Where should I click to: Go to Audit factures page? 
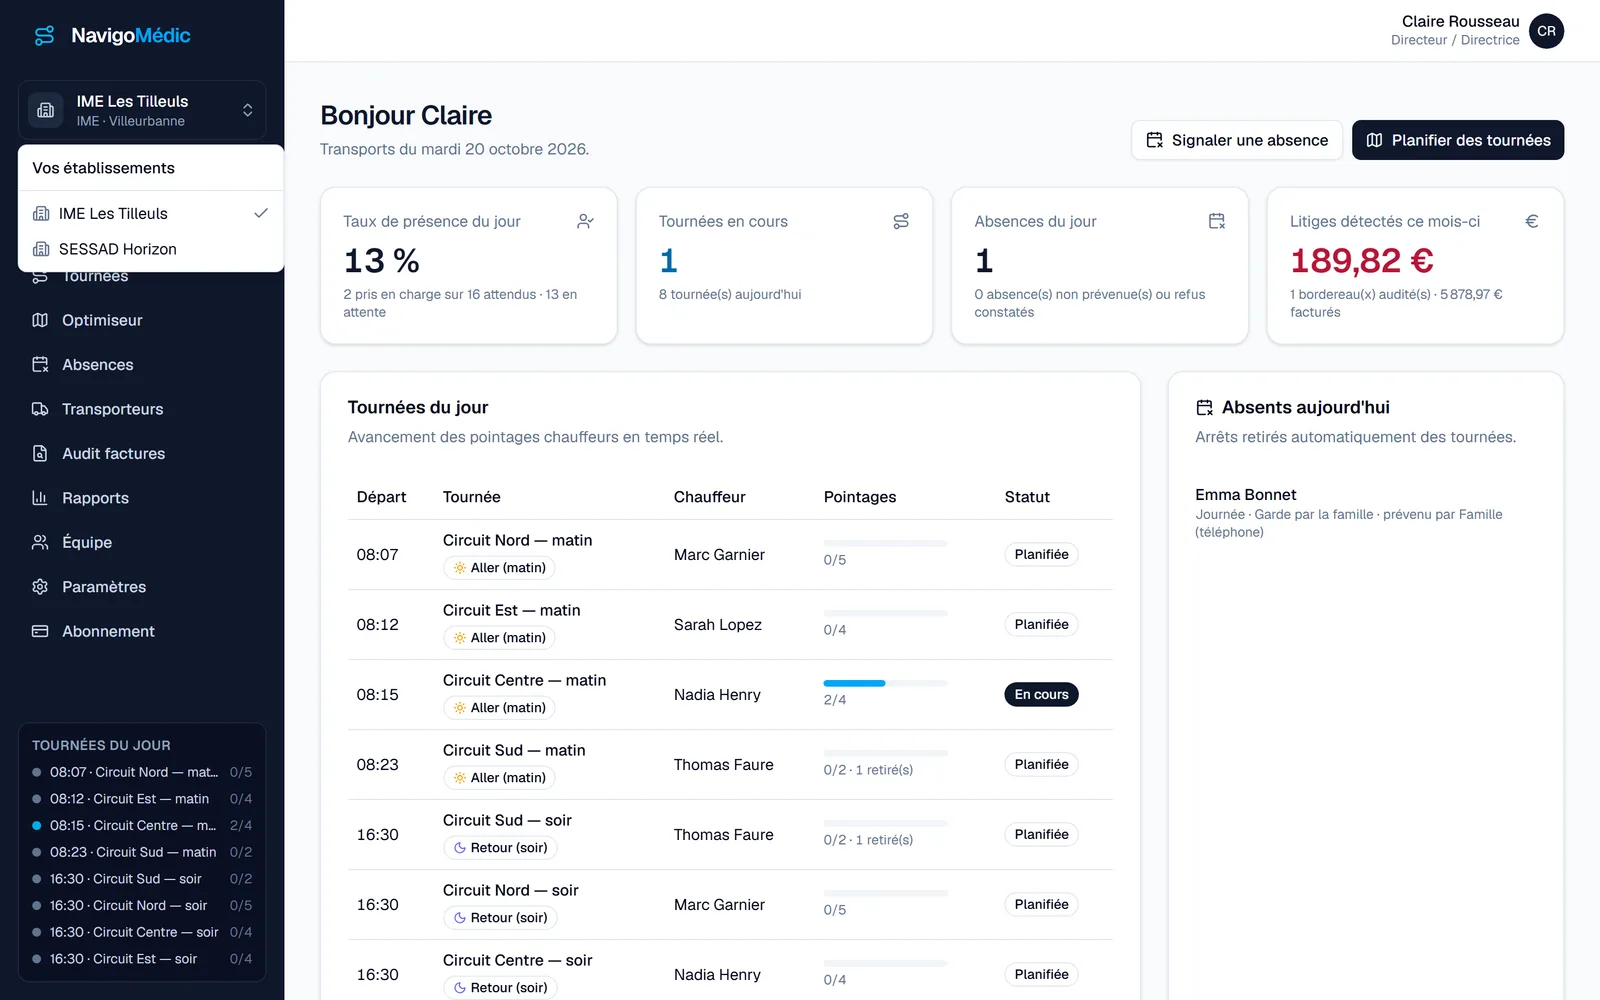pyautogui.click(x=142, y=453)
